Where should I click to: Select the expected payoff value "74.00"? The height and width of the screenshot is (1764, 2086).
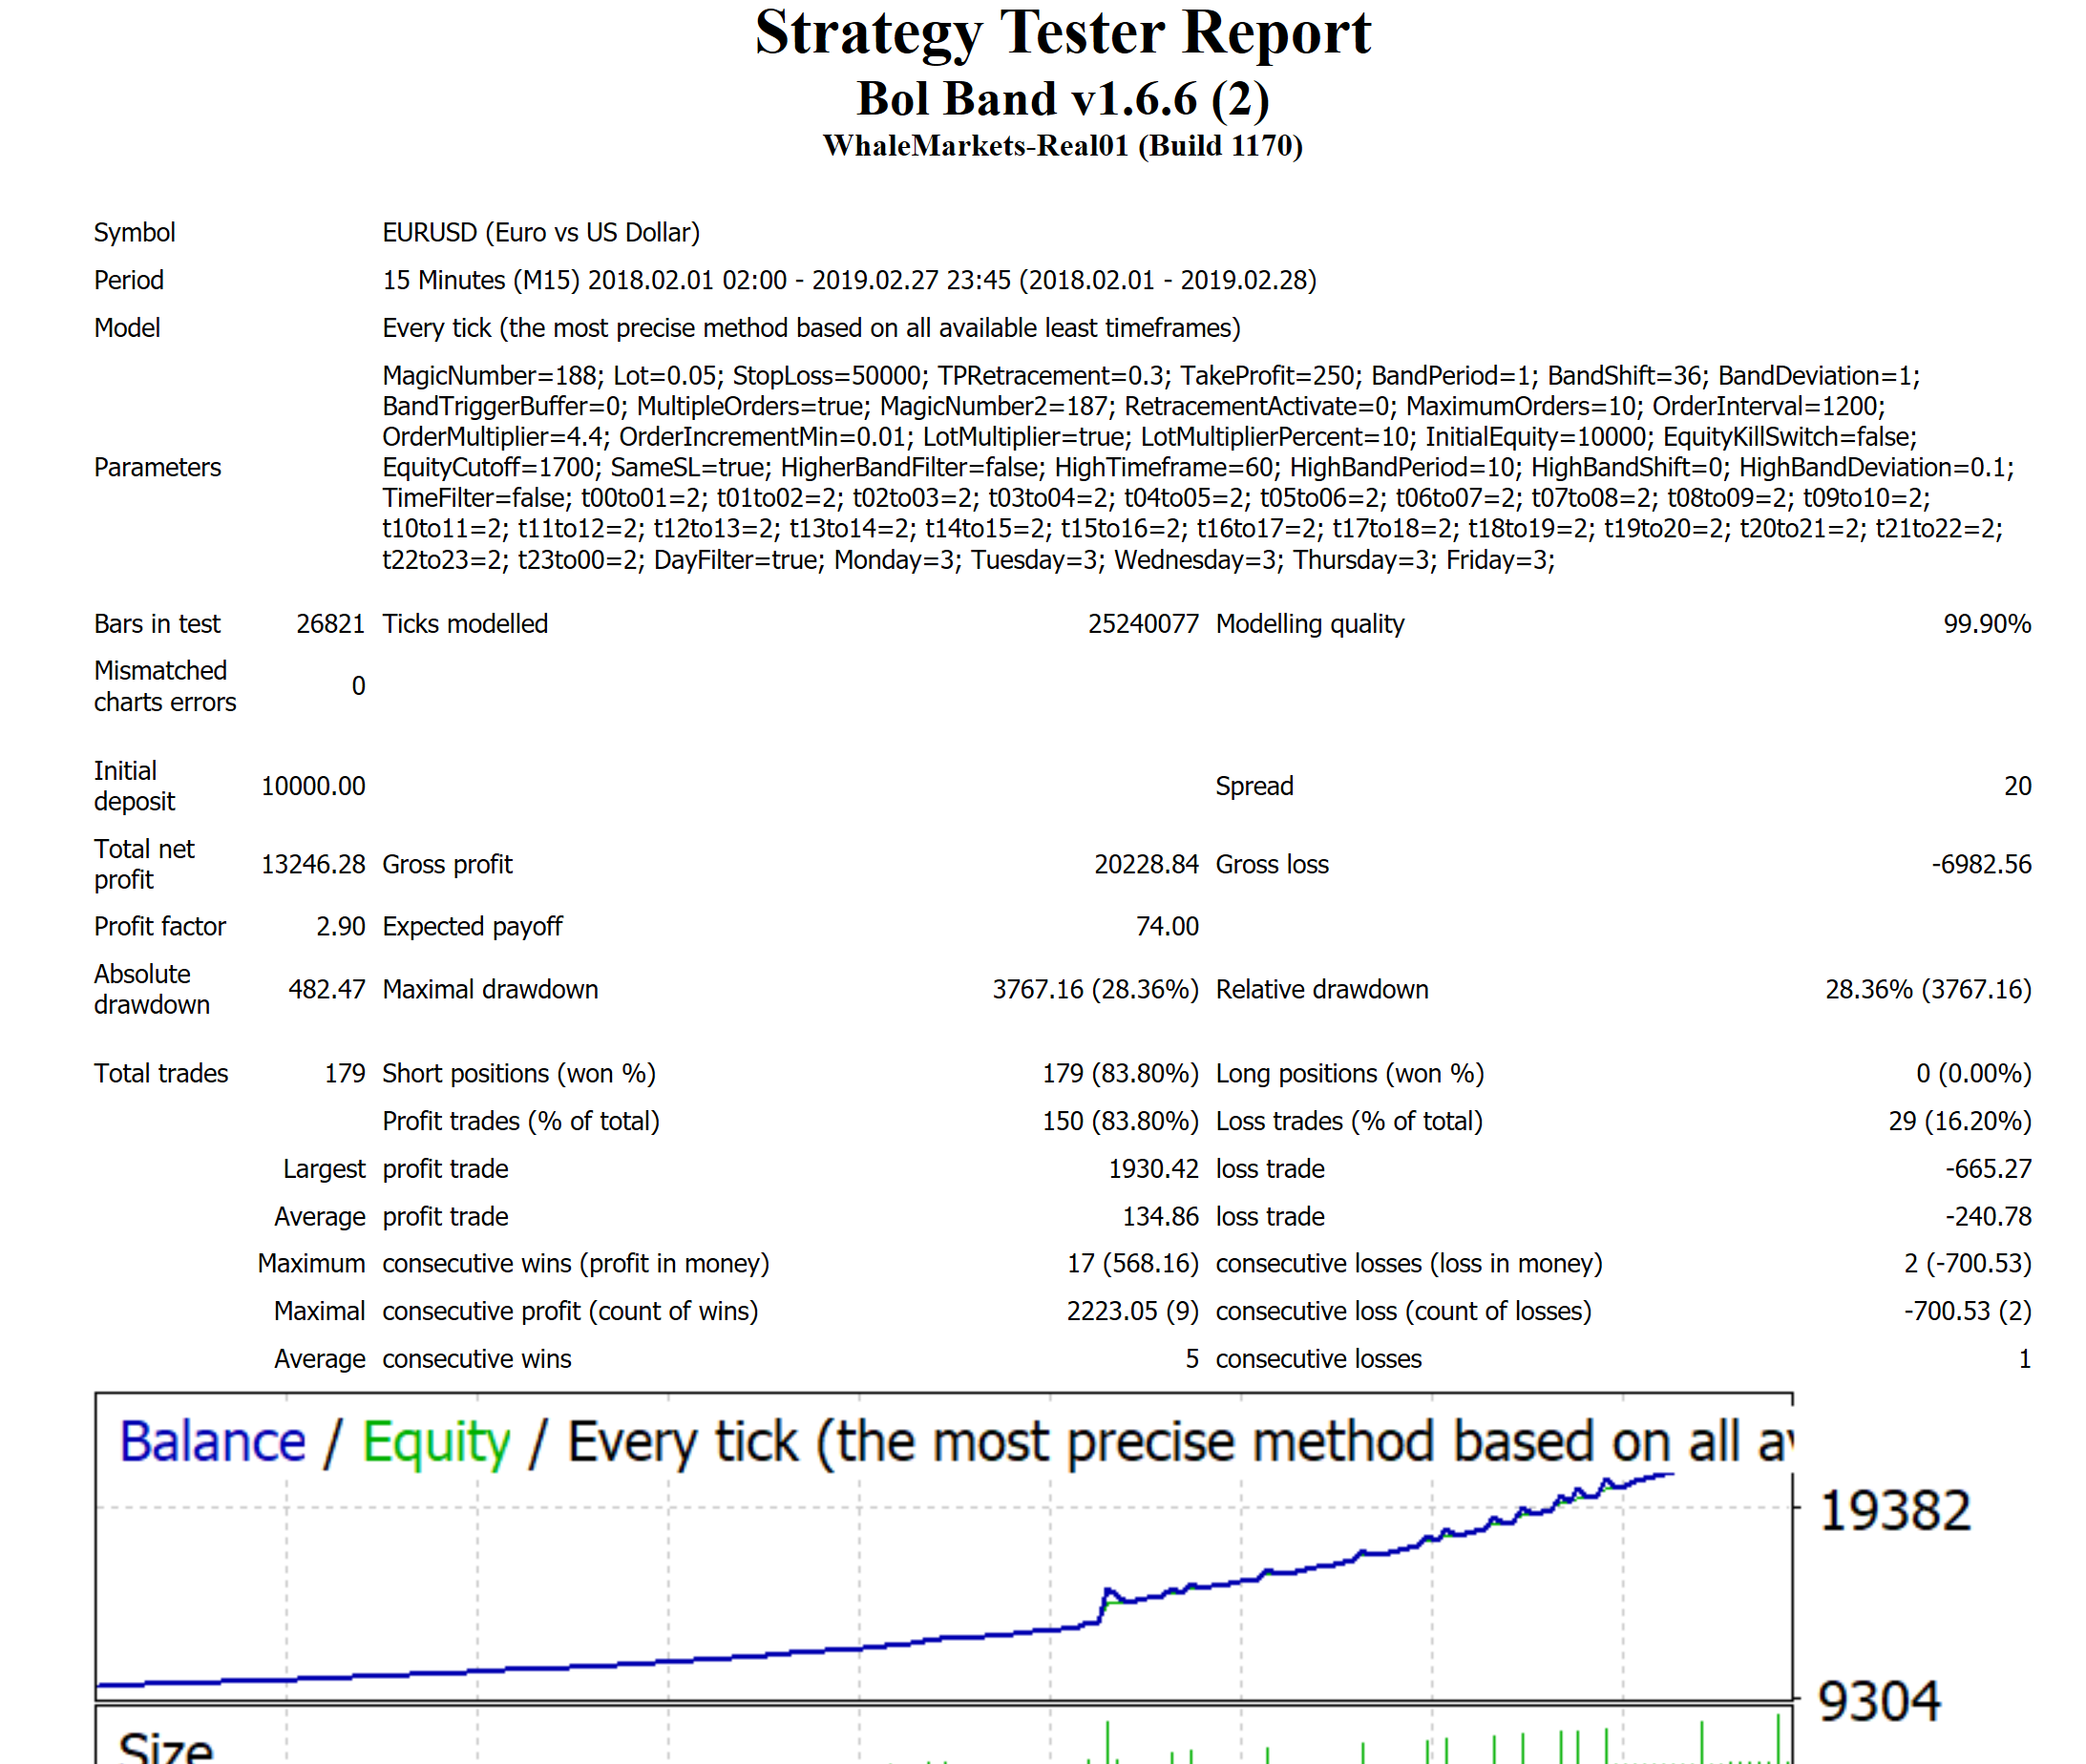(1167, 927)
